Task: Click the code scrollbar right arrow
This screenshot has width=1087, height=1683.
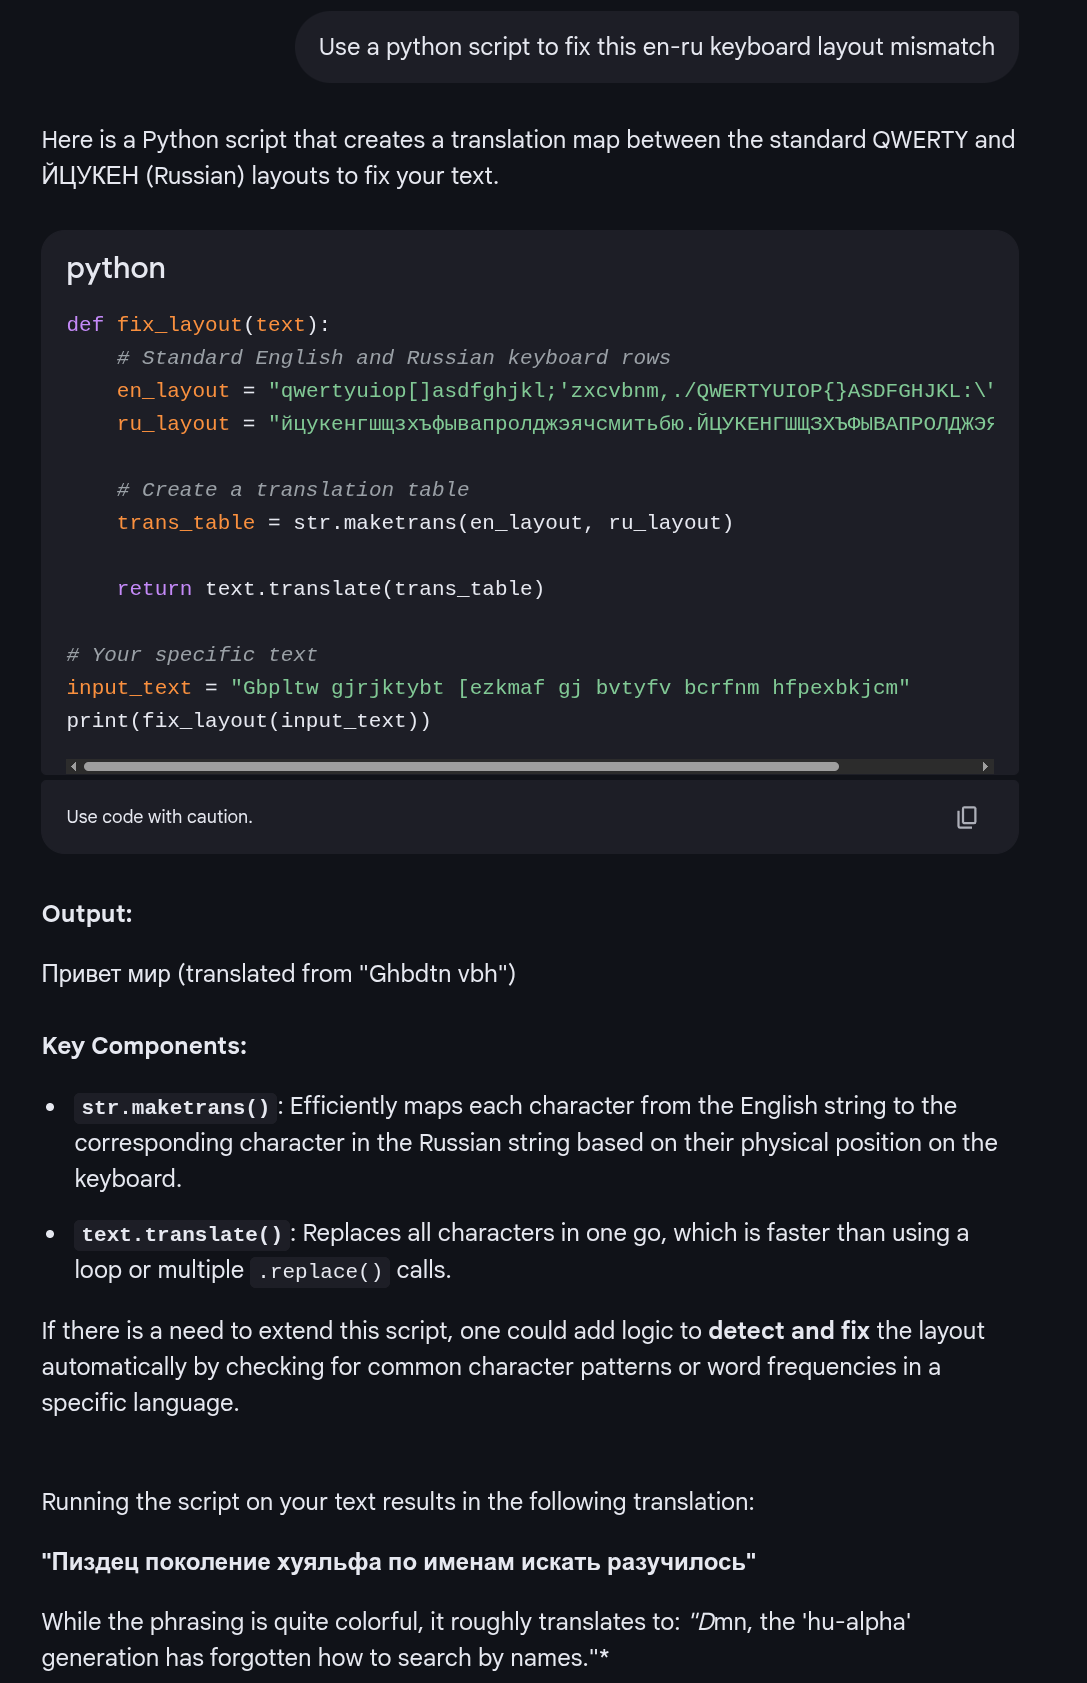Action: 985,767
